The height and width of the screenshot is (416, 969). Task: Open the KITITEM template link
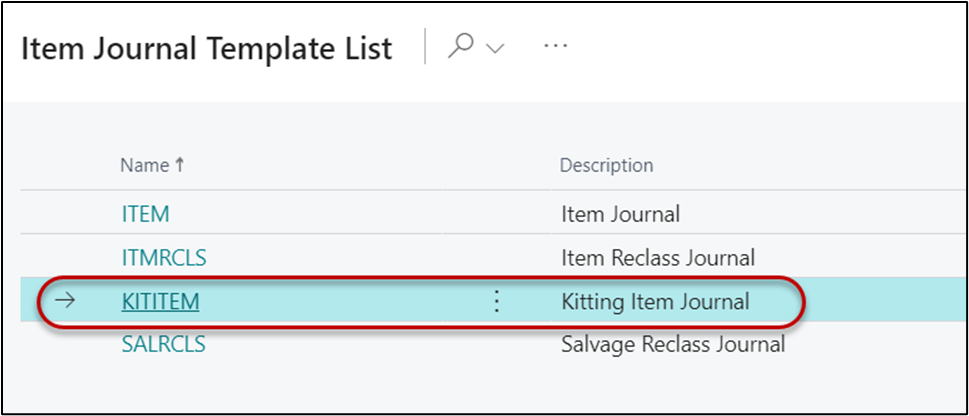(x=160, y=301)
